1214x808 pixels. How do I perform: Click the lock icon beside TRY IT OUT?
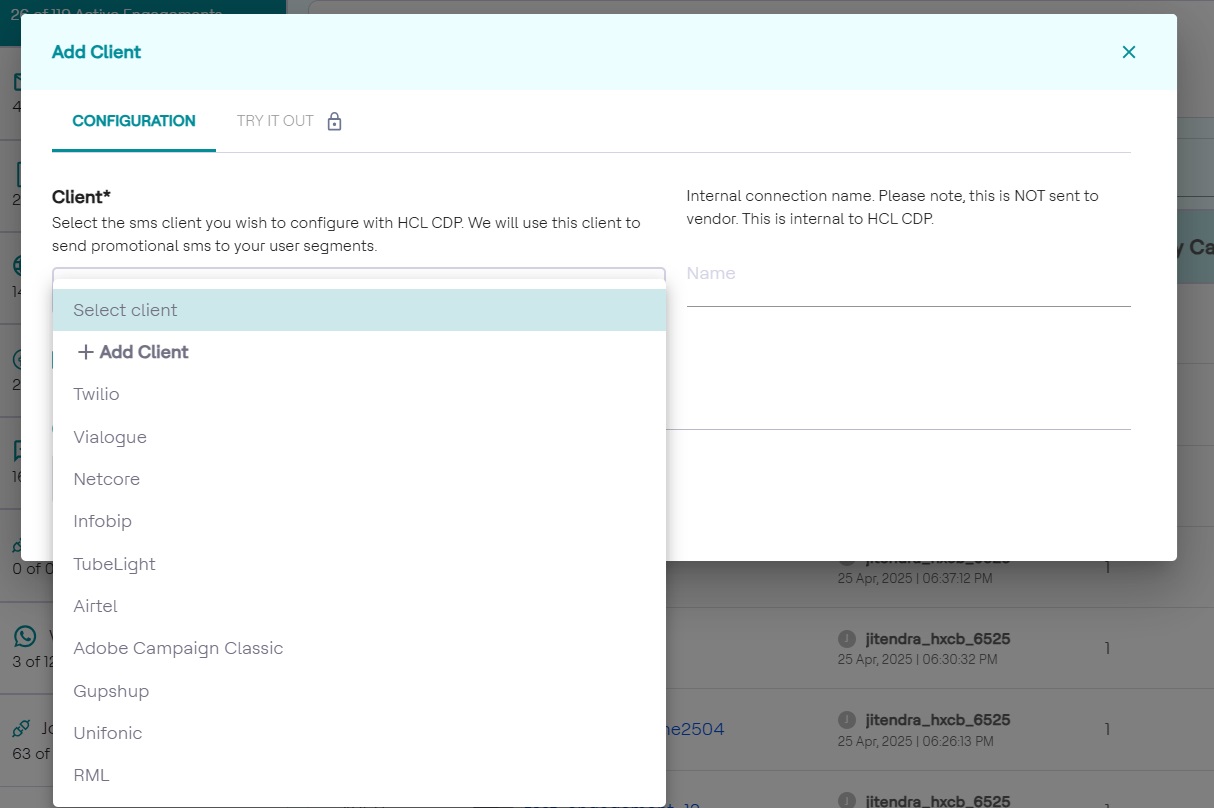click(334, 122)
